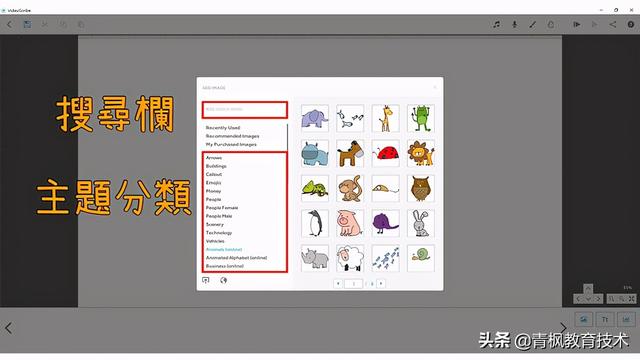Image resolution: width=640 pixels, height=360 pixels.
Task: Choose the sheep image
Action: click(350, 258)
